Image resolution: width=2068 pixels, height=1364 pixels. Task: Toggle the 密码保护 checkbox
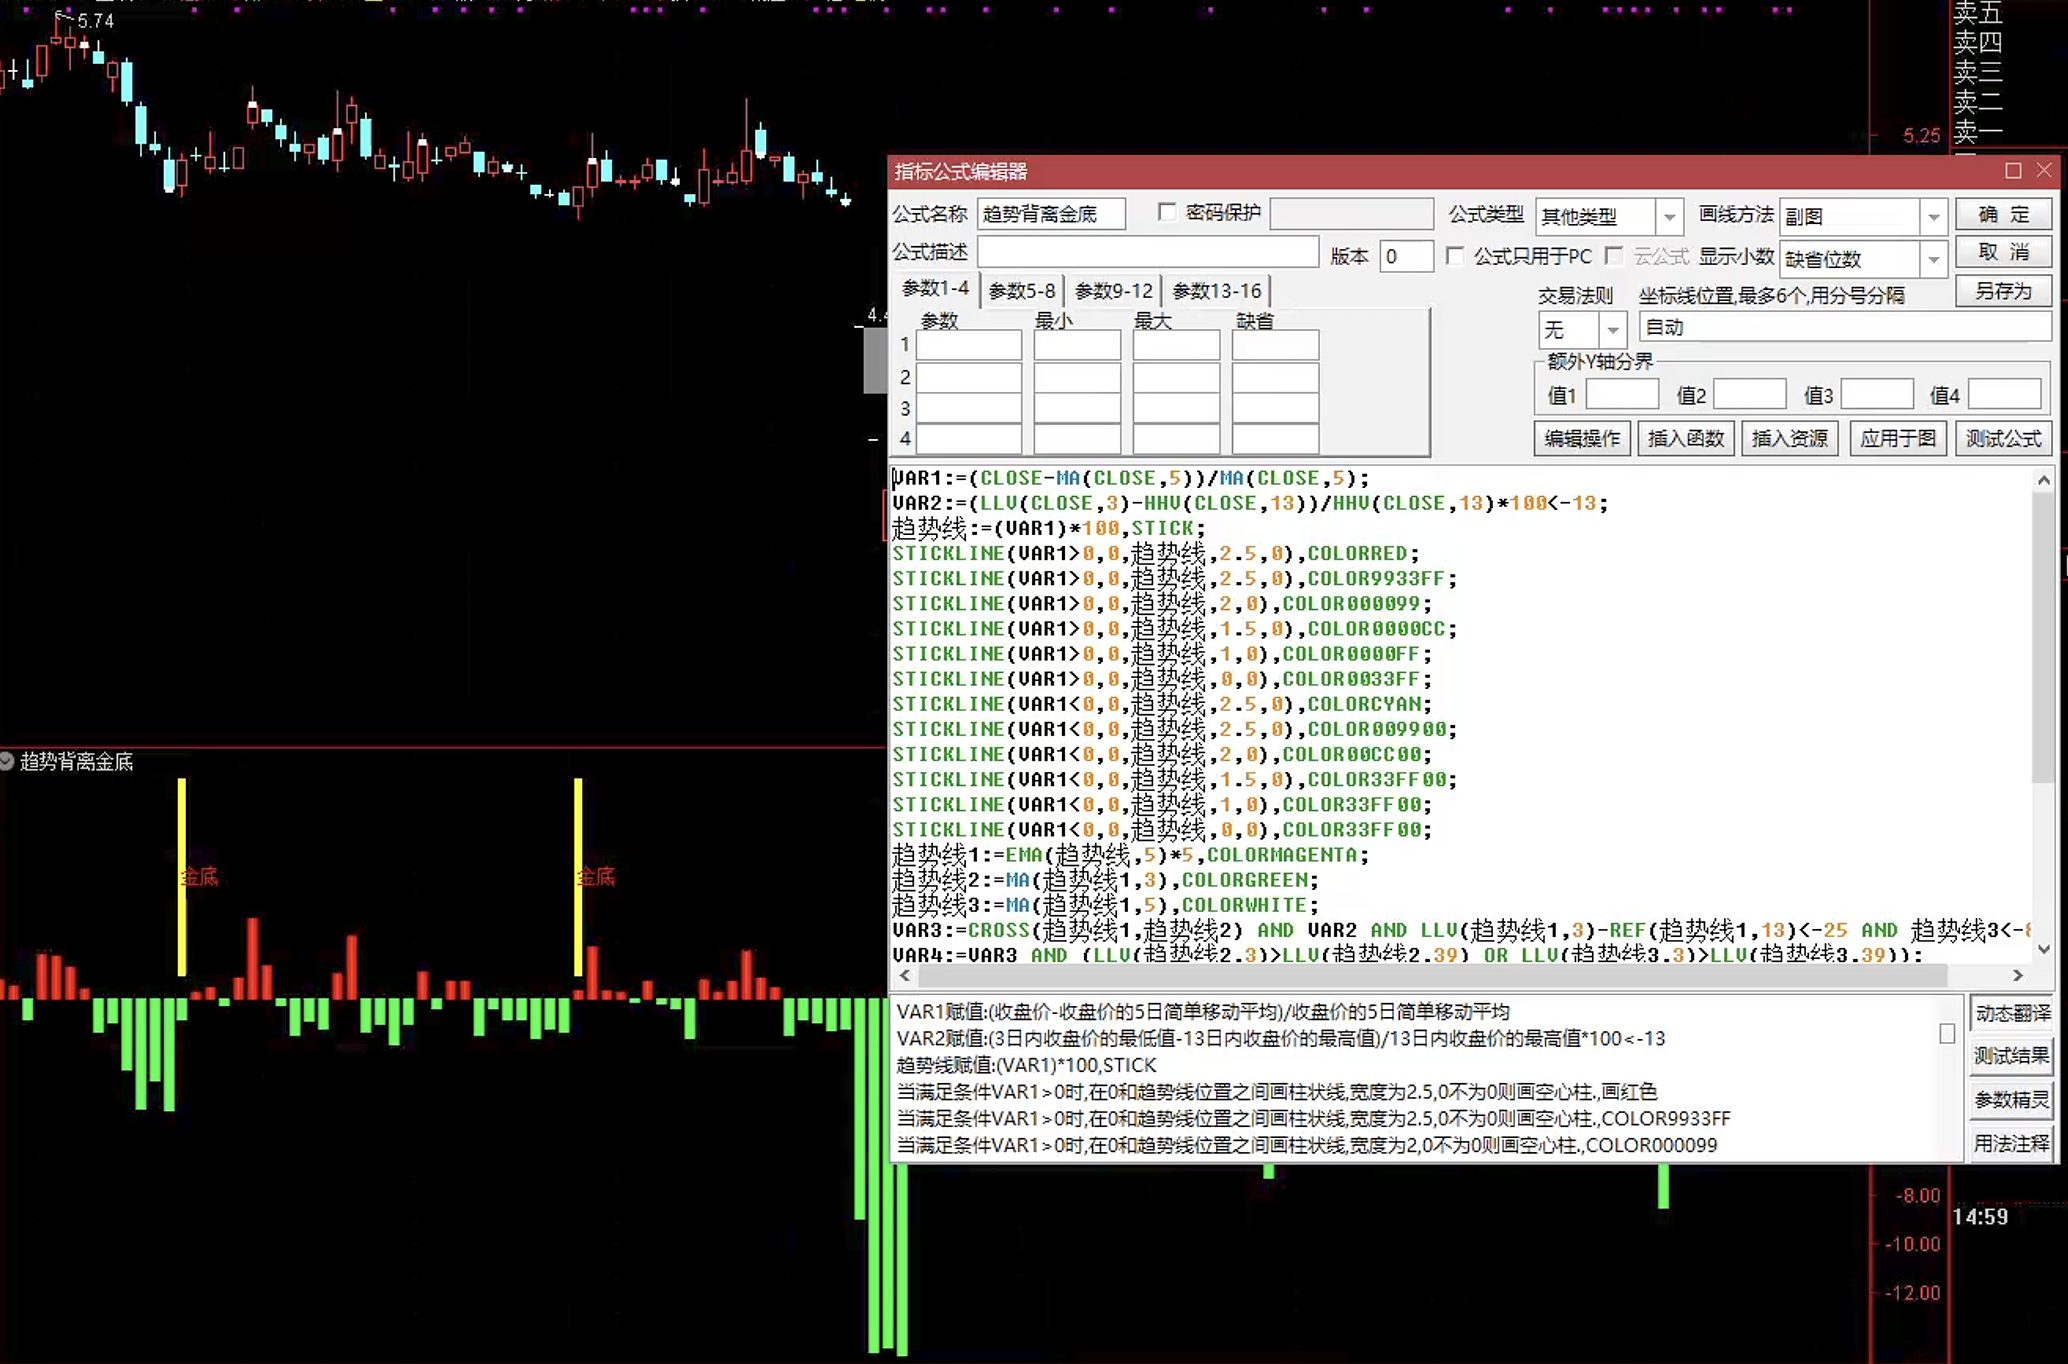(x=1166, y=212)
